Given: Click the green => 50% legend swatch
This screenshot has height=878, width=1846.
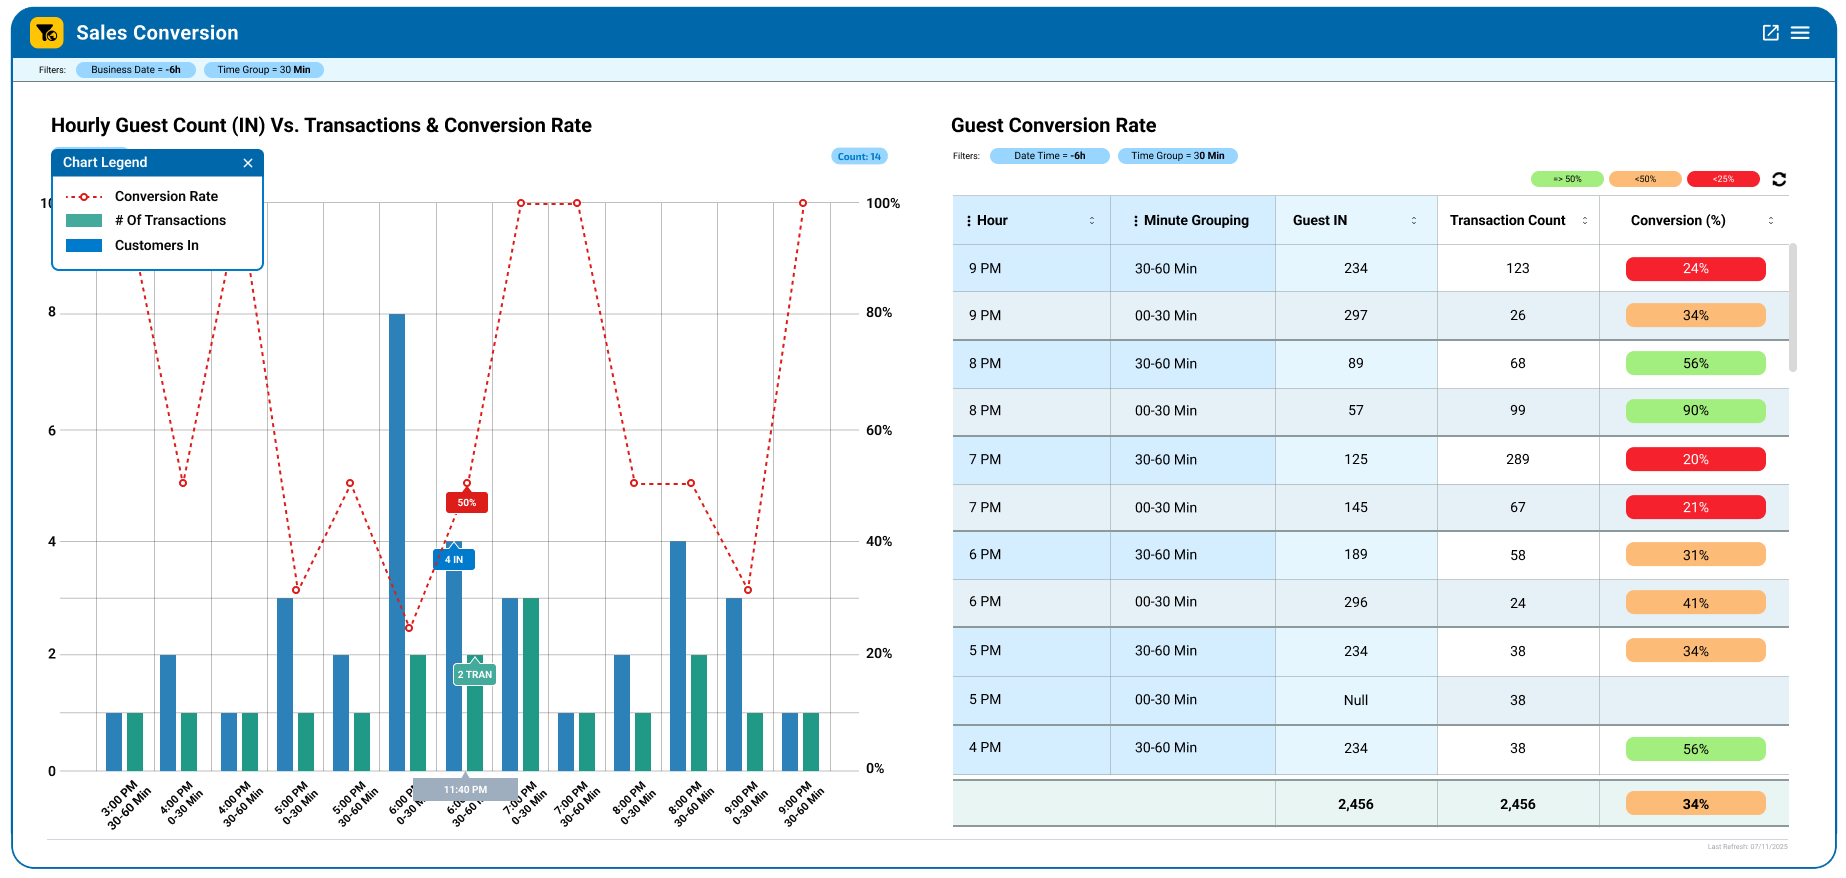Looking at the screenshot, I should (x=1566, y=179).
